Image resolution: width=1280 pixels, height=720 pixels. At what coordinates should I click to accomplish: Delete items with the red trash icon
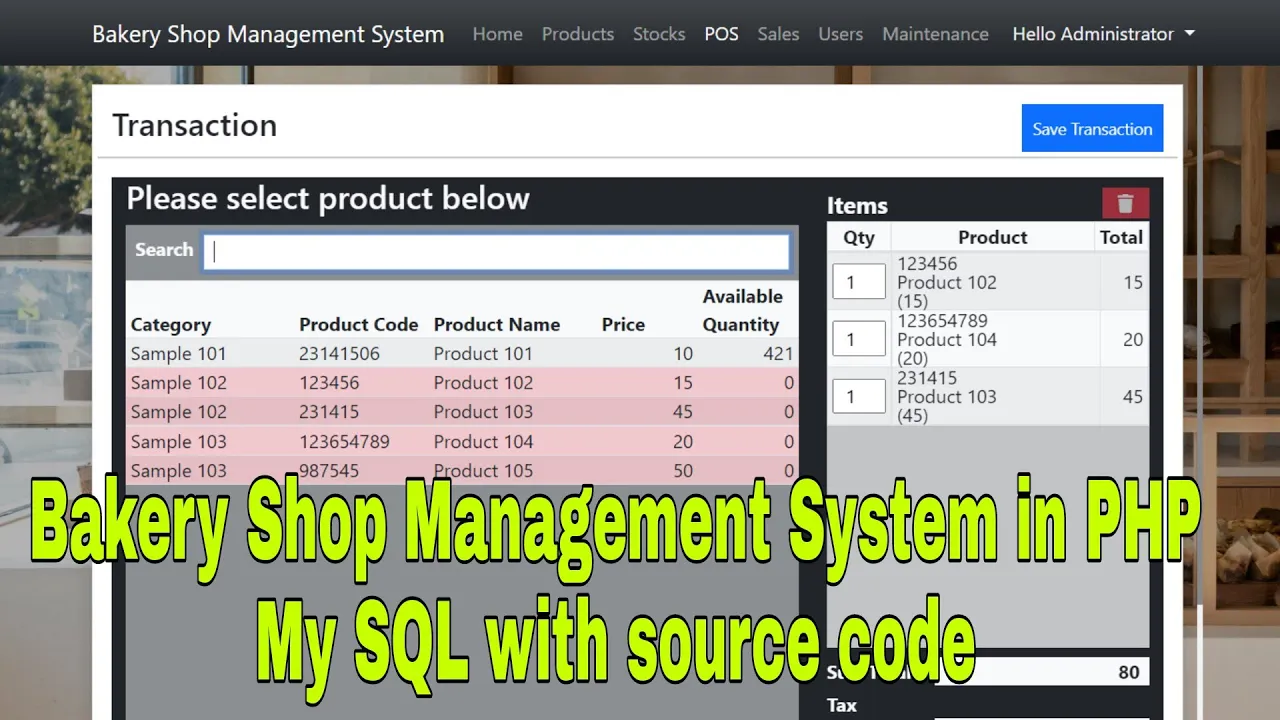(1125, 204)
